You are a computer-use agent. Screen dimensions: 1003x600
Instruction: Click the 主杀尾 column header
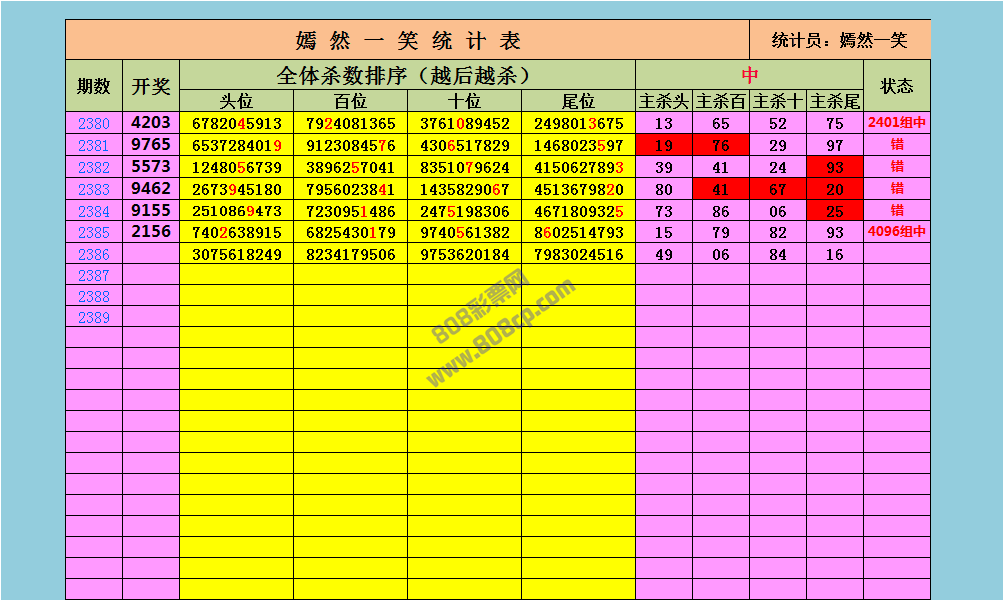point(835,101)
